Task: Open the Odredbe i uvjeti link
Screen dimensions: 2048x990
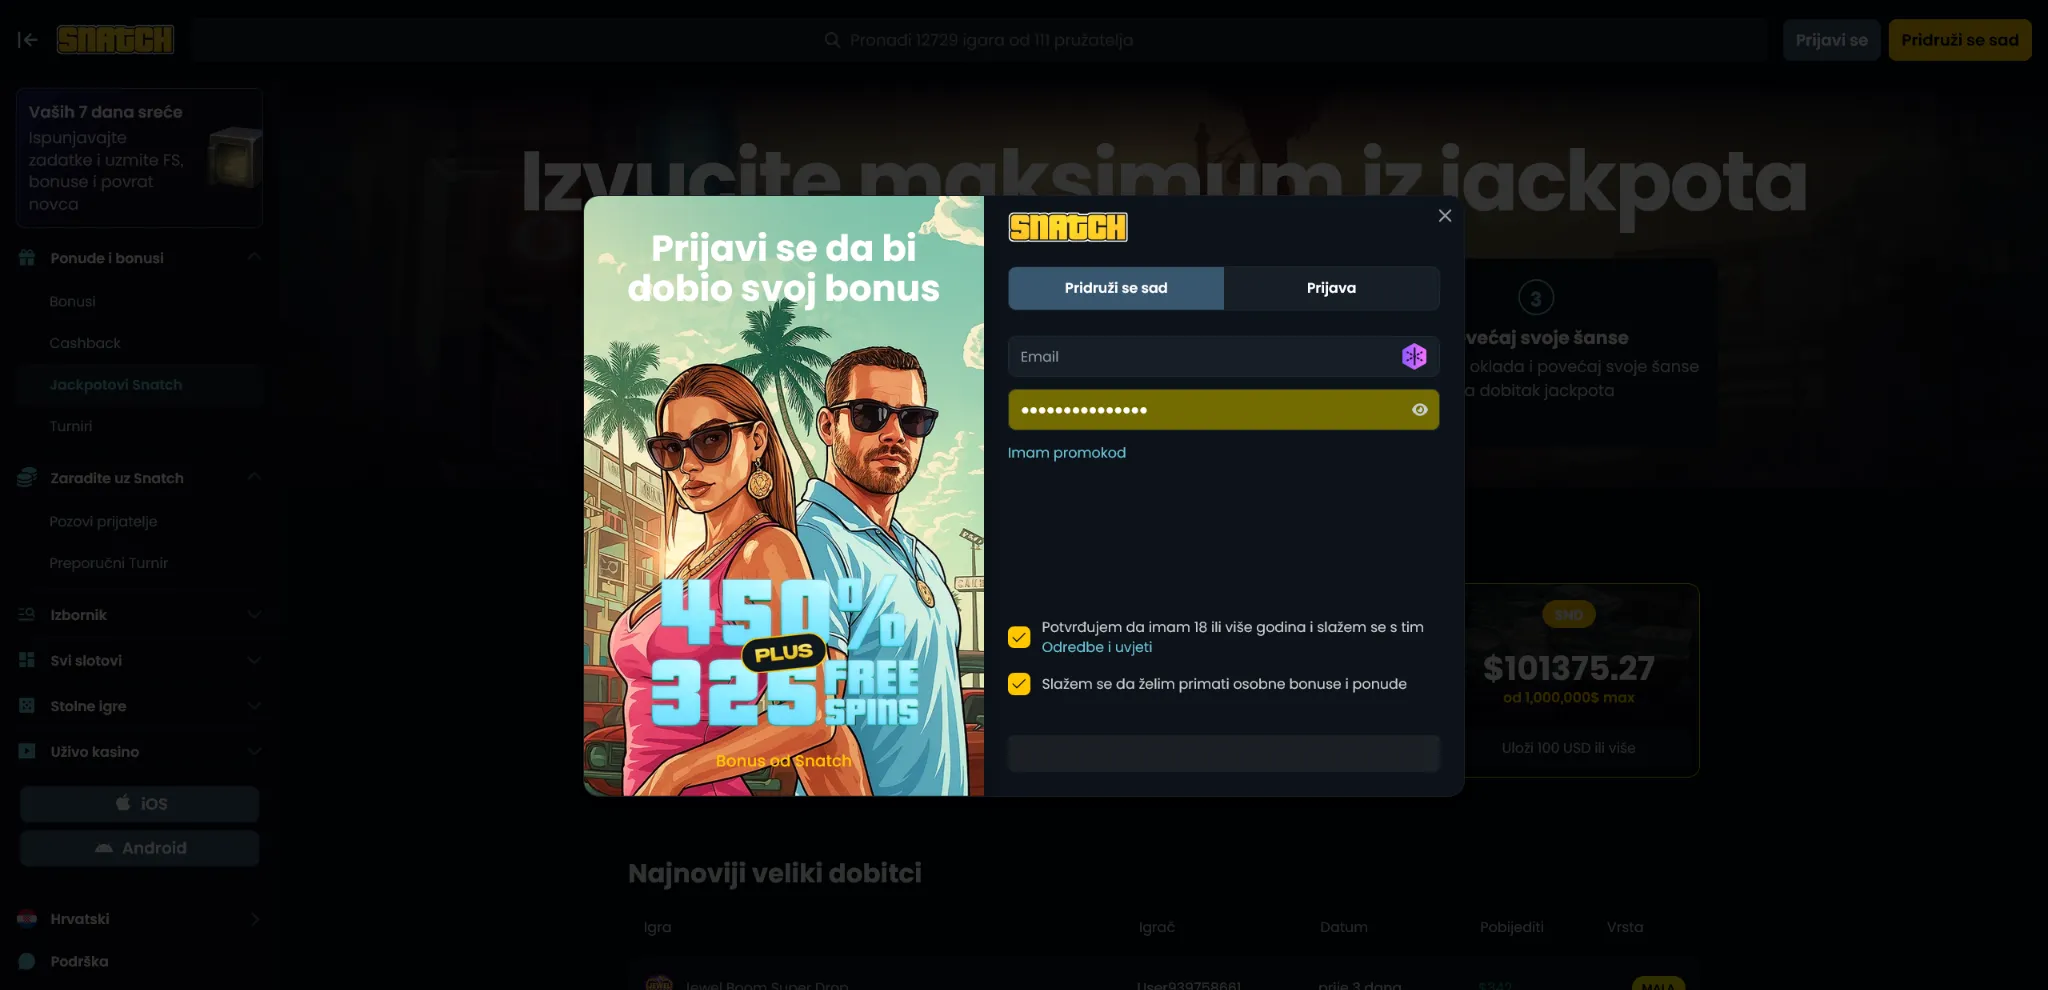Action: click(1097, 647)
